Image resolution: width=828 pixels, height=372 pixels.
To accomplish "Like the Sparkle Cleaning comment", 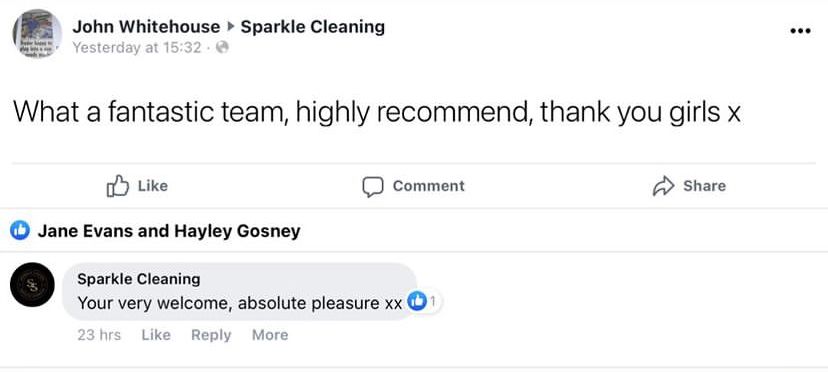I will [156, 335].
